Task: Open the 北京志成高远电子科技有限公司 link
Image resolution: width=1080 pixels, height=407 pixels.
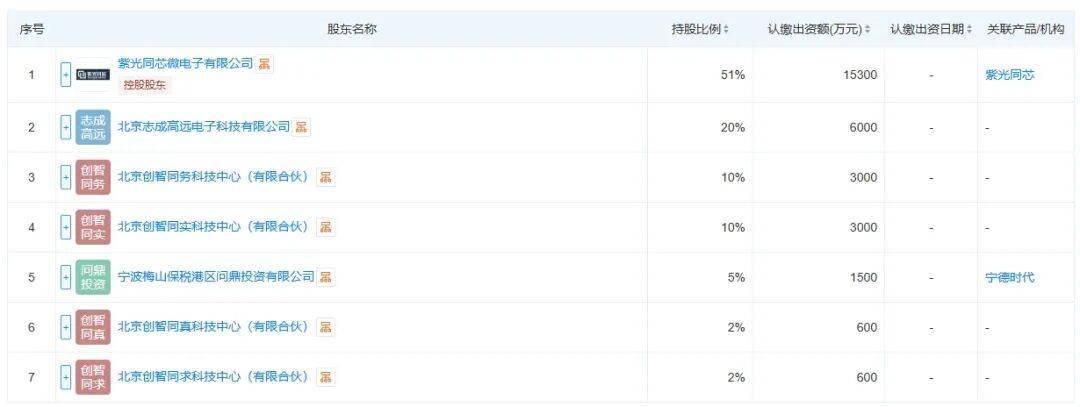Action: point(203,127)
